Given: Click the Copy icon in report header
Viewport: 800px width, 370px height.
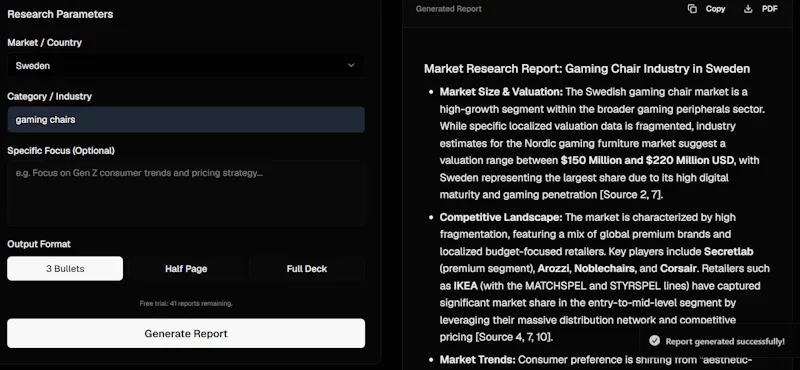Looking at the screenshot, I should click(692, 9).
